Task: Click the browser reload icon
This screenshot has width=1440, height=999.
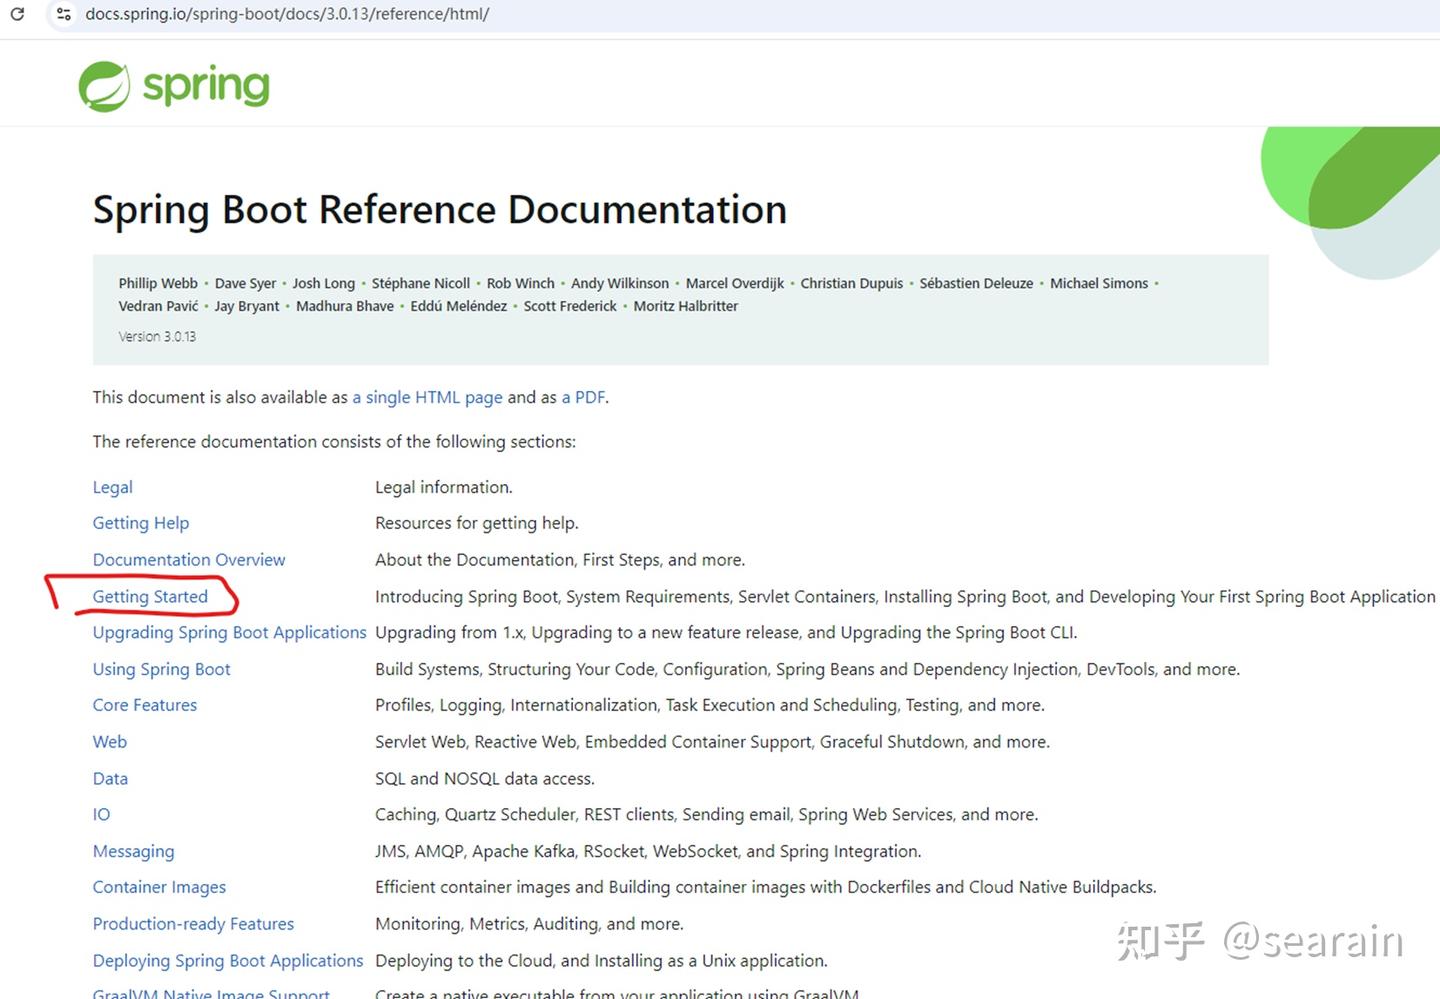Action: [17, 14]
